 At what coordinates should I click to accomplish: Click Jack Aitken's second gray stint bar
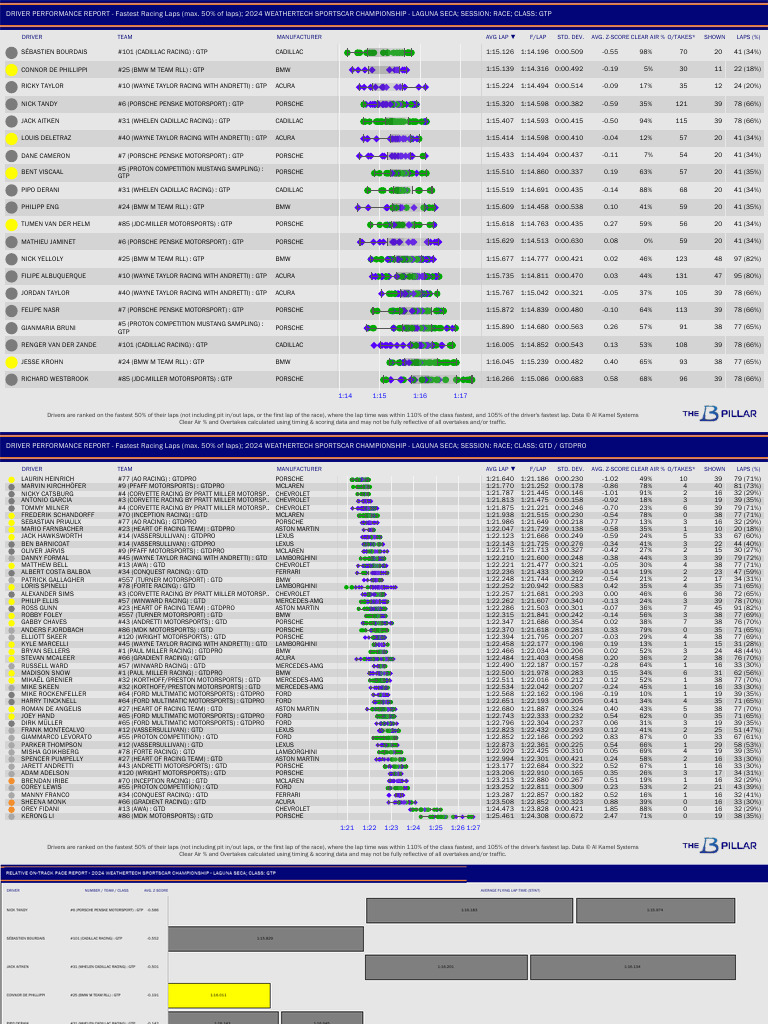coord(632,967)
